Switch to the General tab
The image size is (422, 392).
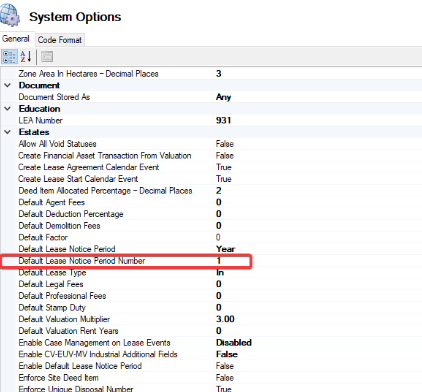[15, 39]
